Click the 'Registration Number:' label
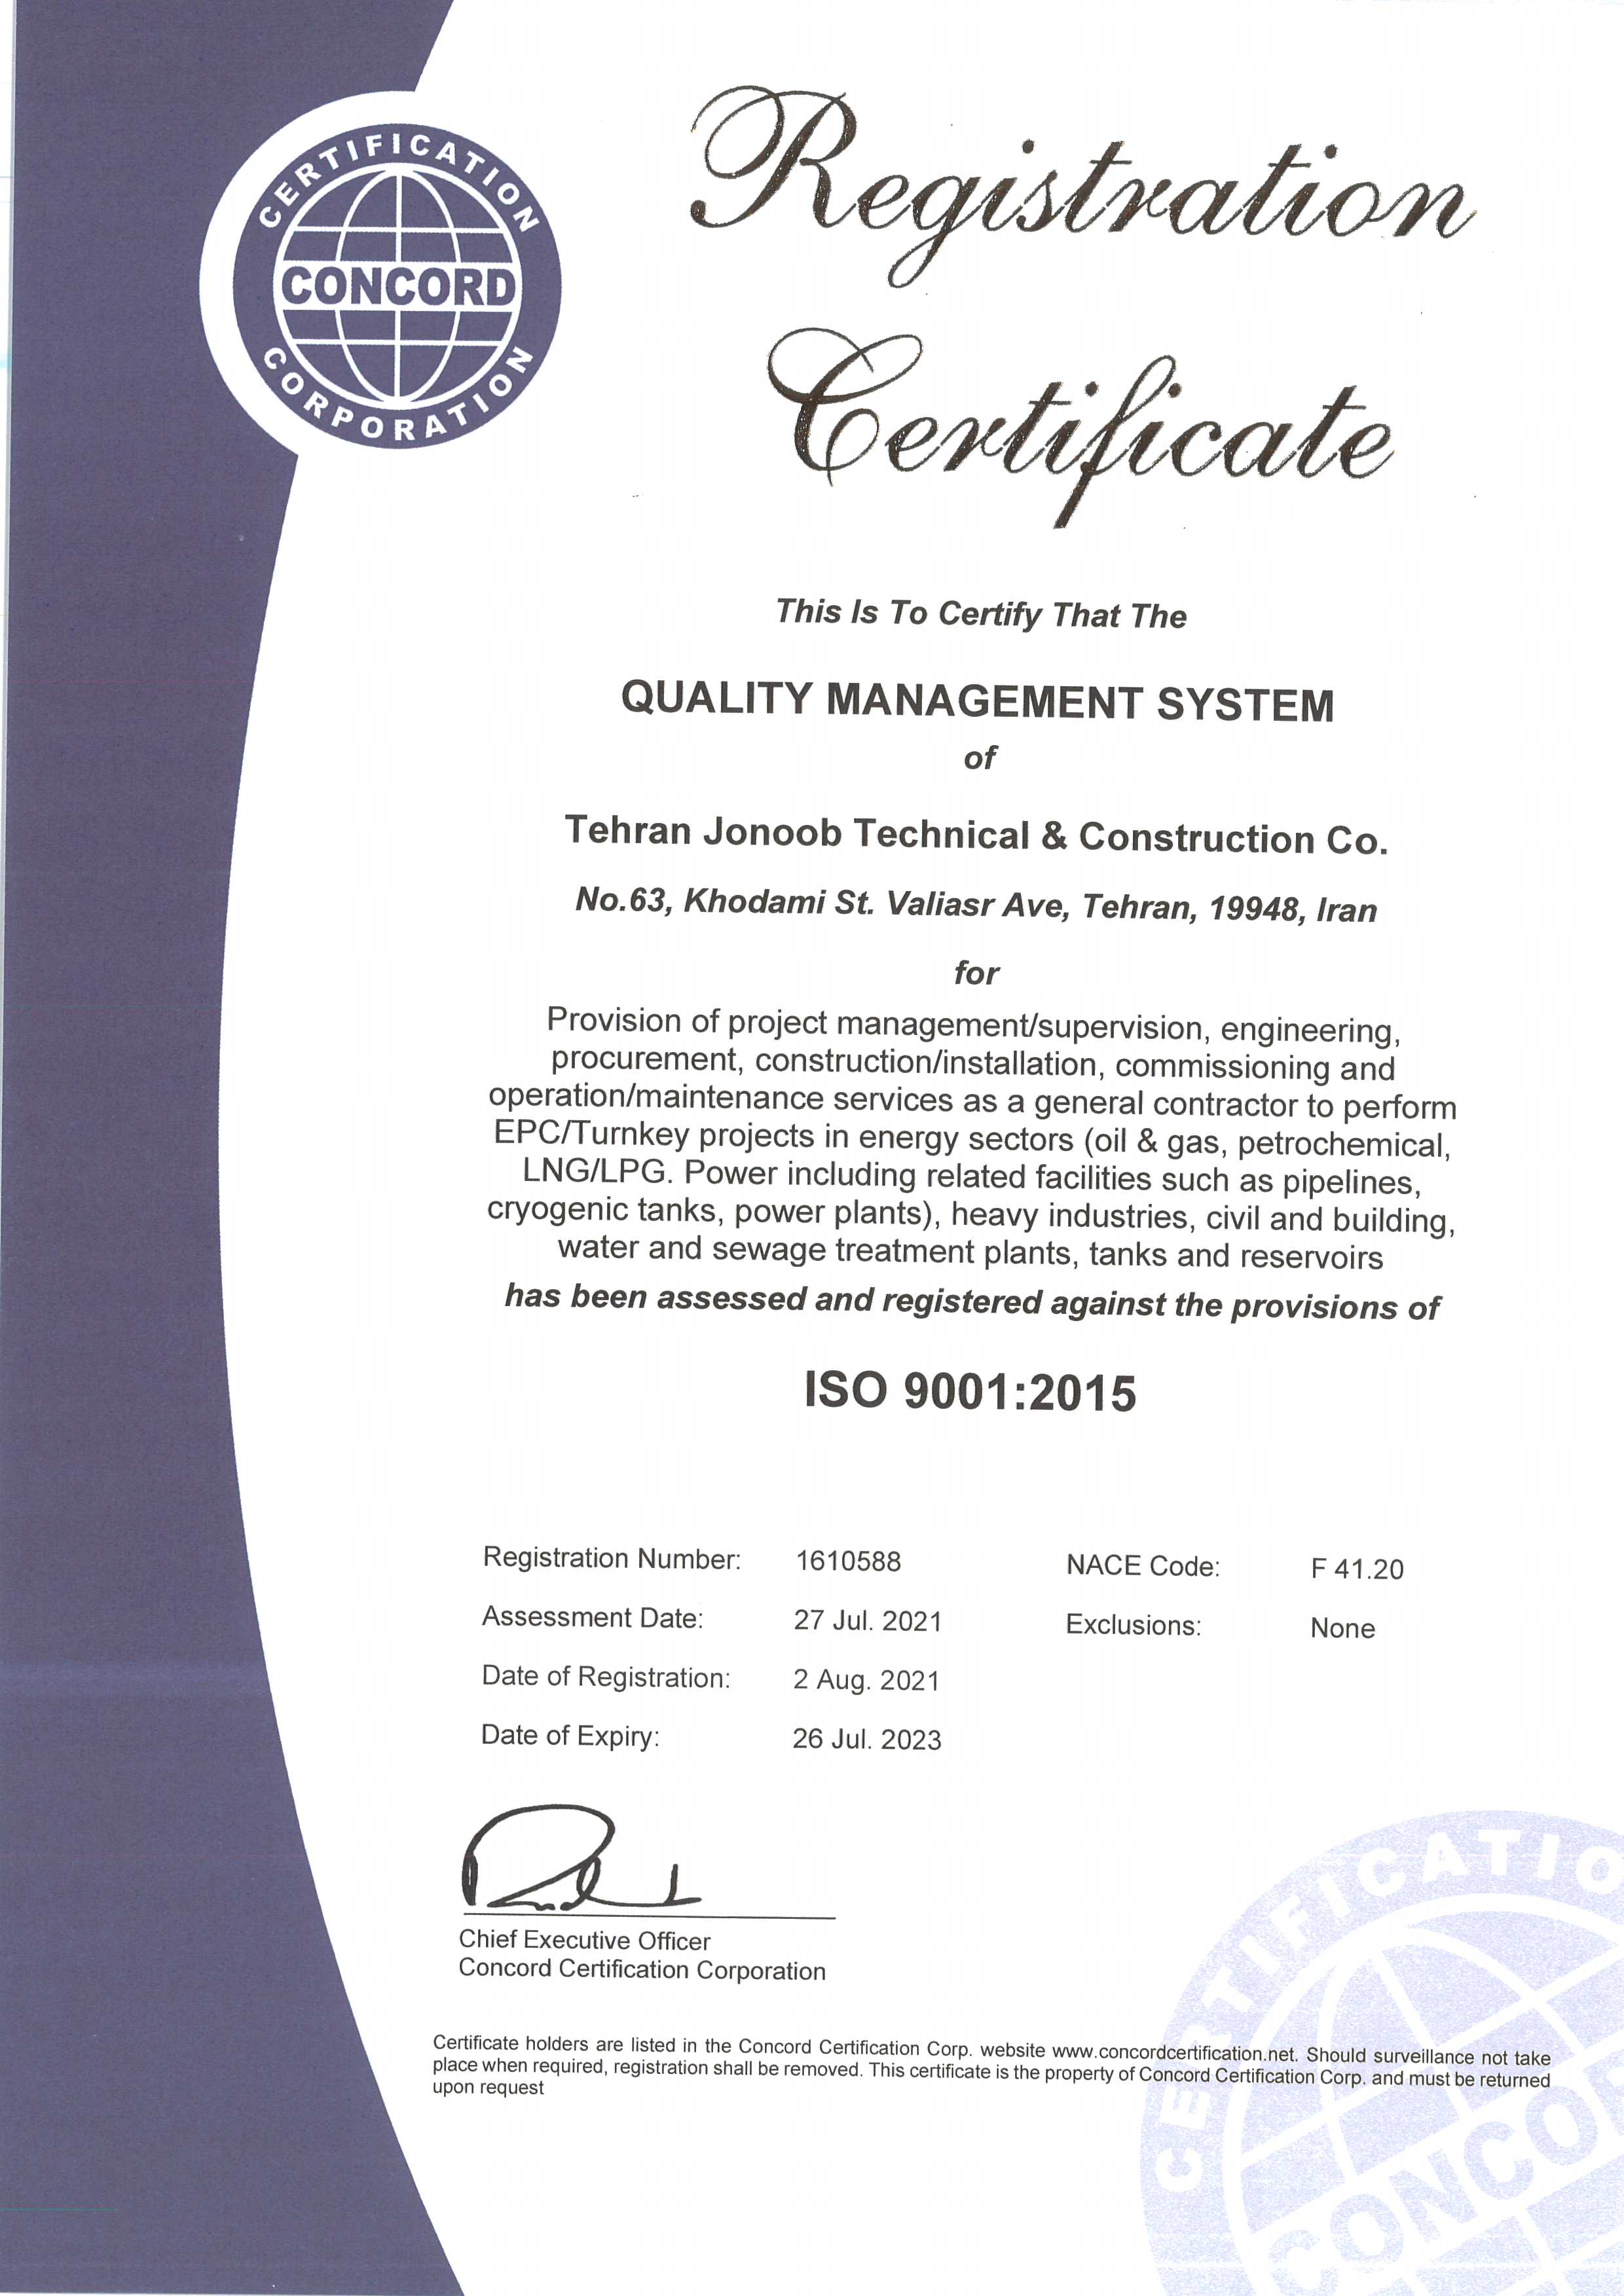This screenshot has height=2296, width=1624. click(x=612, y=1558)
